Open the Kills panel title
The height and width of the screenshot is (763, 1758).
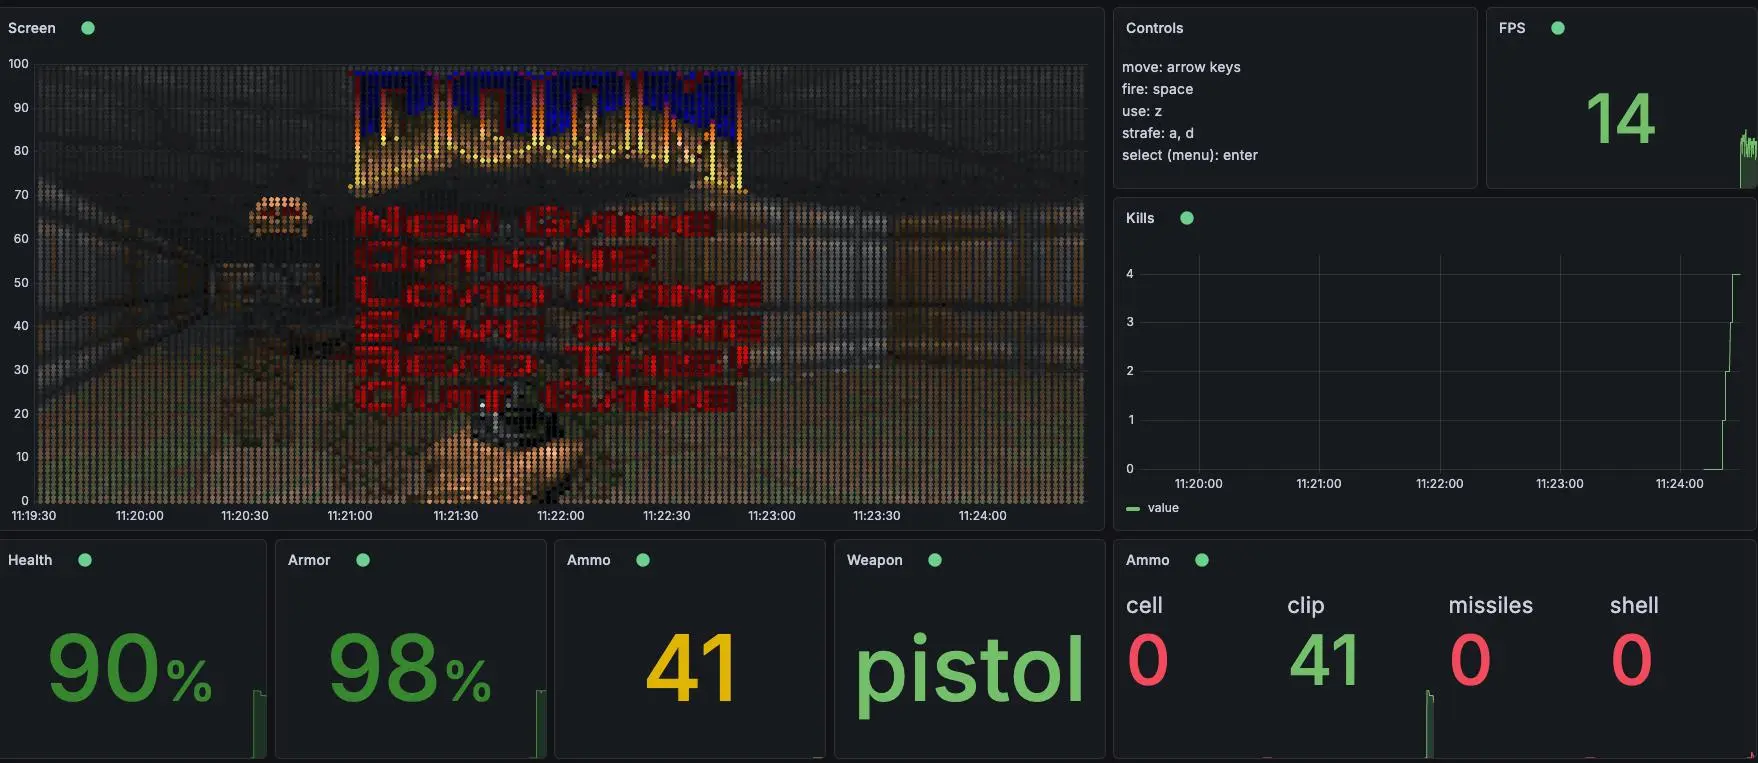[1140, 218]
